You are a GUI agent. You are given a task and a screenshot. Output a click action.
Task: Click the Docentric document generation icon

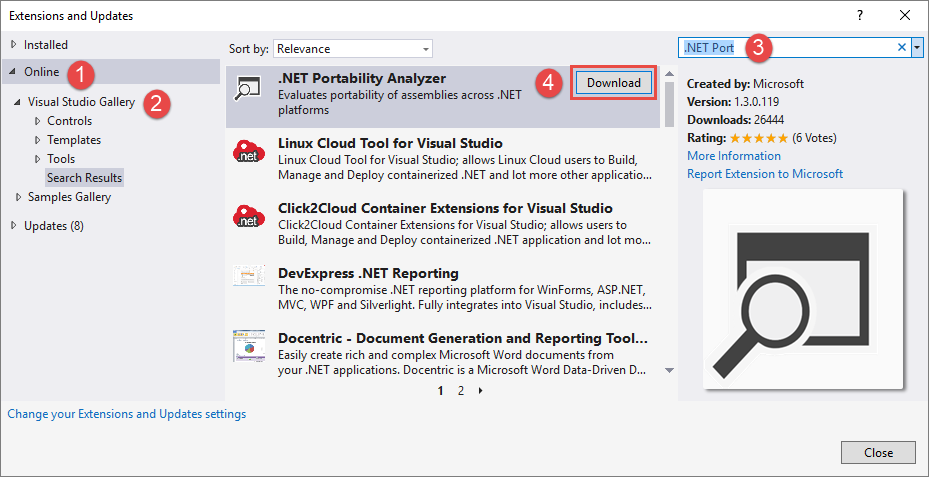[x=245, y=345]
